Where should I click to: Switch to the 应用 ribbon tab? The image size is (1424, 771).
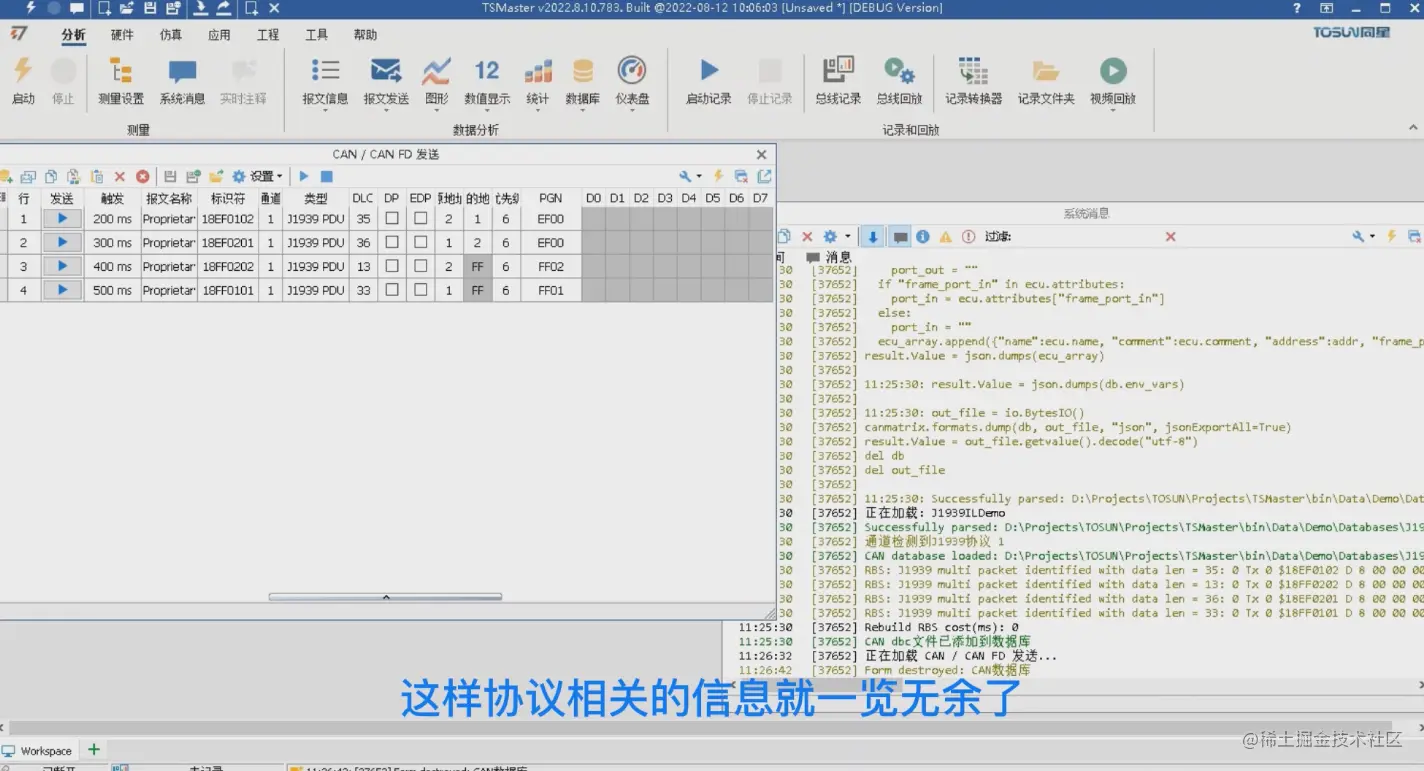pos(219,35)
